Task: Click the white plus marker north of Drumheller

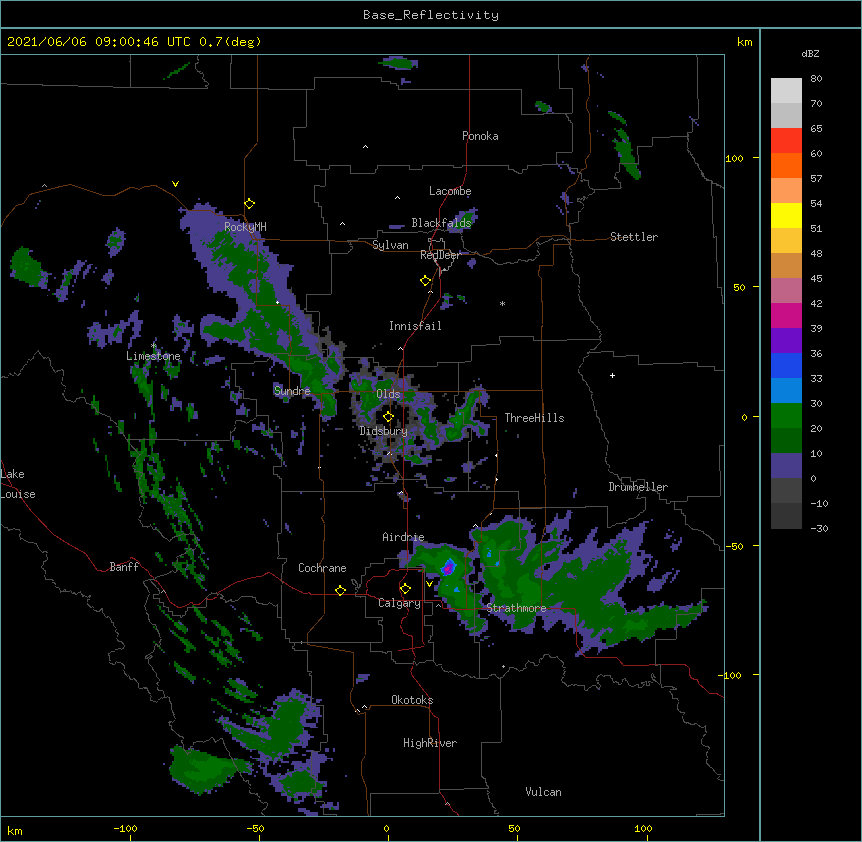Action: click(x=612, y=375)
